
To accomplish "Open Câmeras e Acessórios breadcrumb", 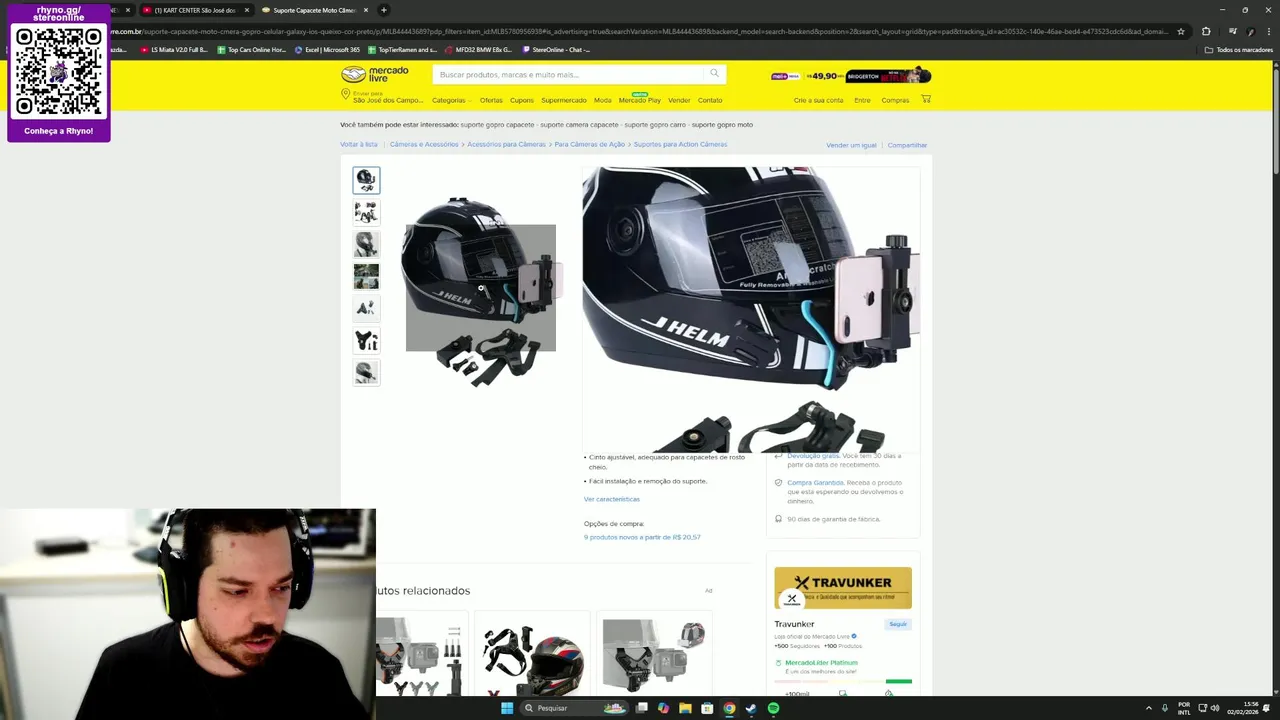I will [x=424, y=144].
